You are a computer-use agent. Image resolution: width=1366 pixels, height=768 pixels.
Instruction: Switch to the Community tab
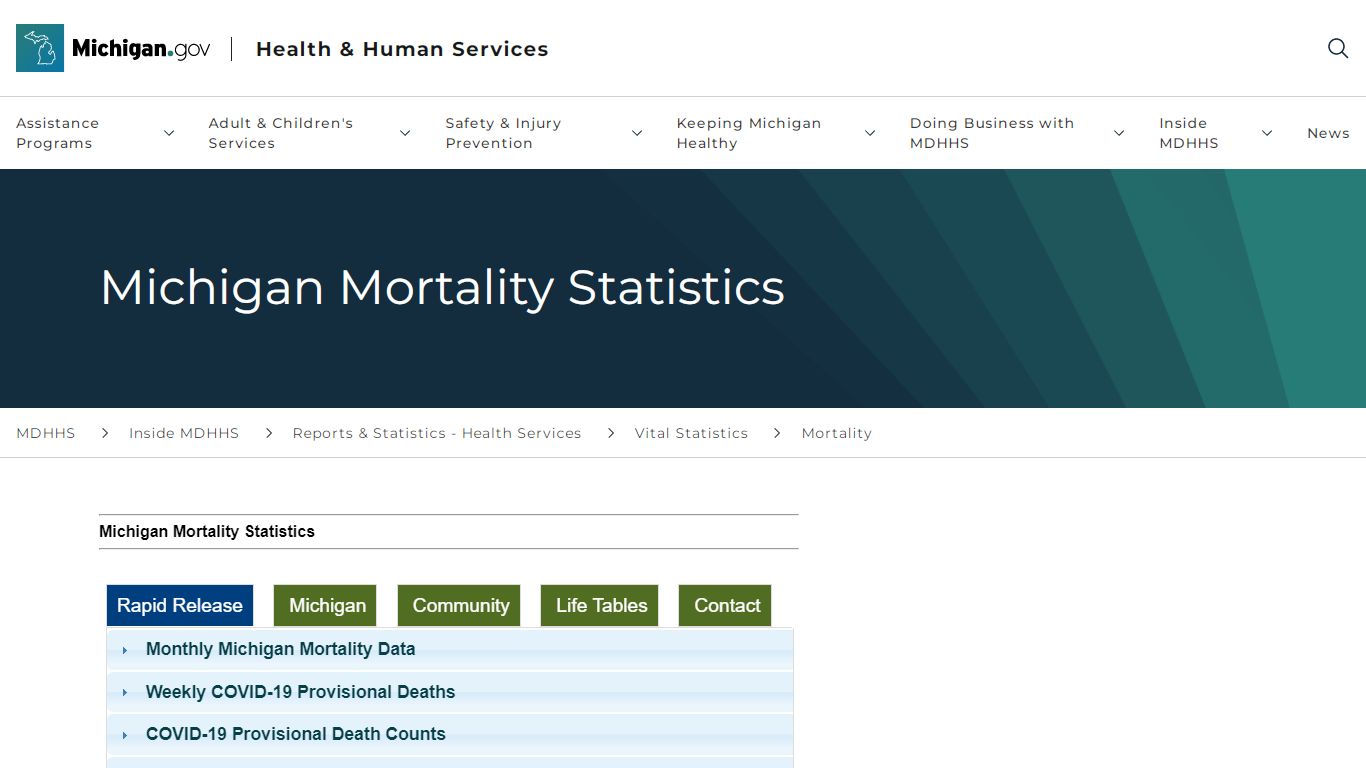(x=460, y=605)
